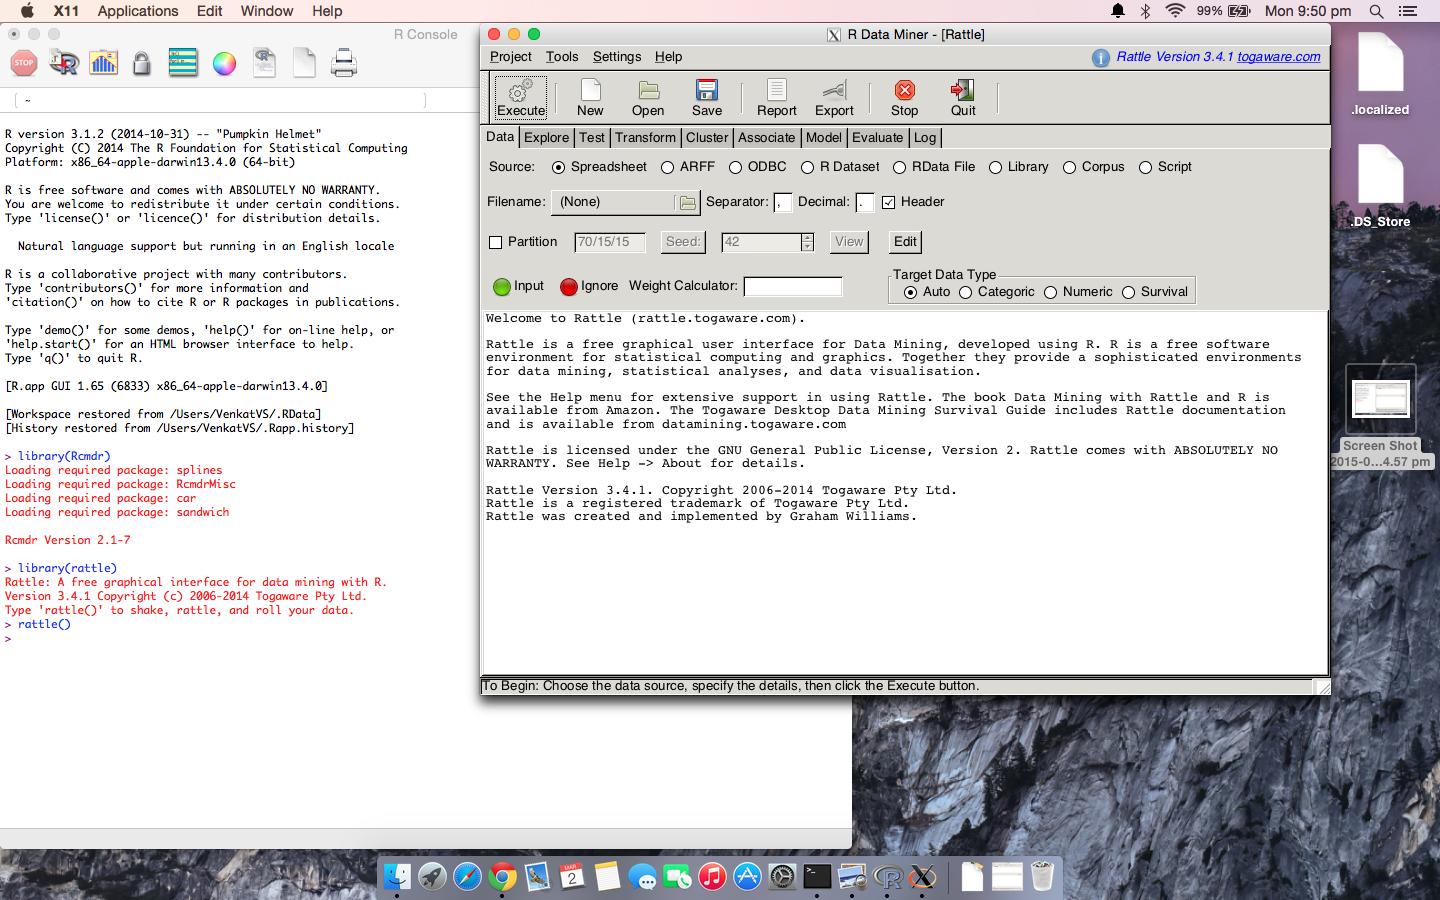
Task: Open Terminal from the Dock
Action: coord(818,877)
